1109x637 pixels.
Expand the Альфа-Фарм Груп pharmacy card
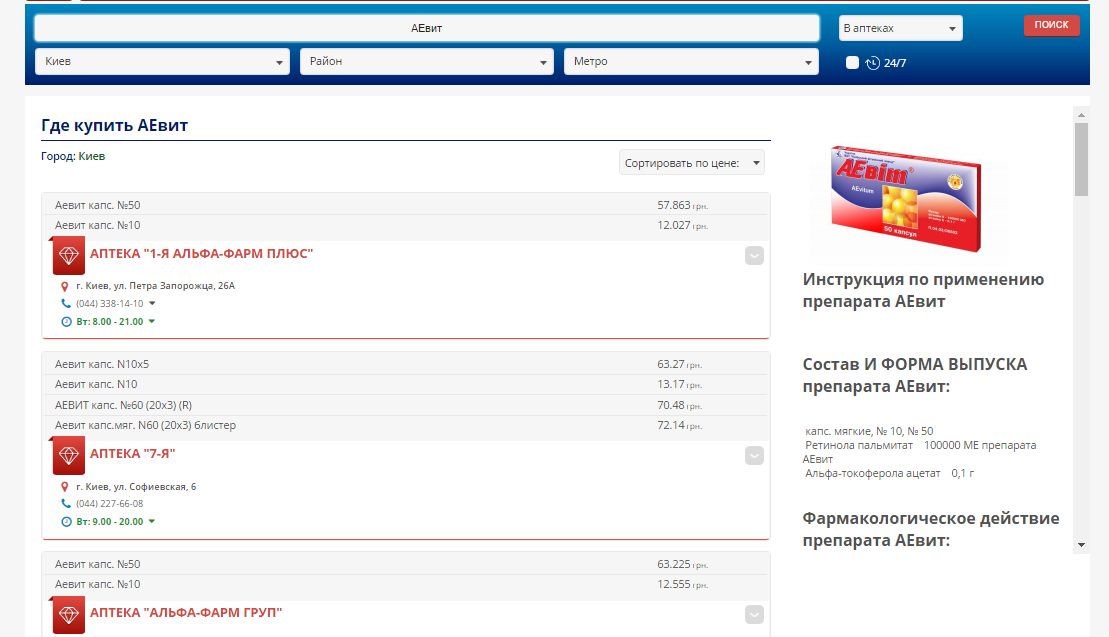pyautogui.click(x=754, y=614)
